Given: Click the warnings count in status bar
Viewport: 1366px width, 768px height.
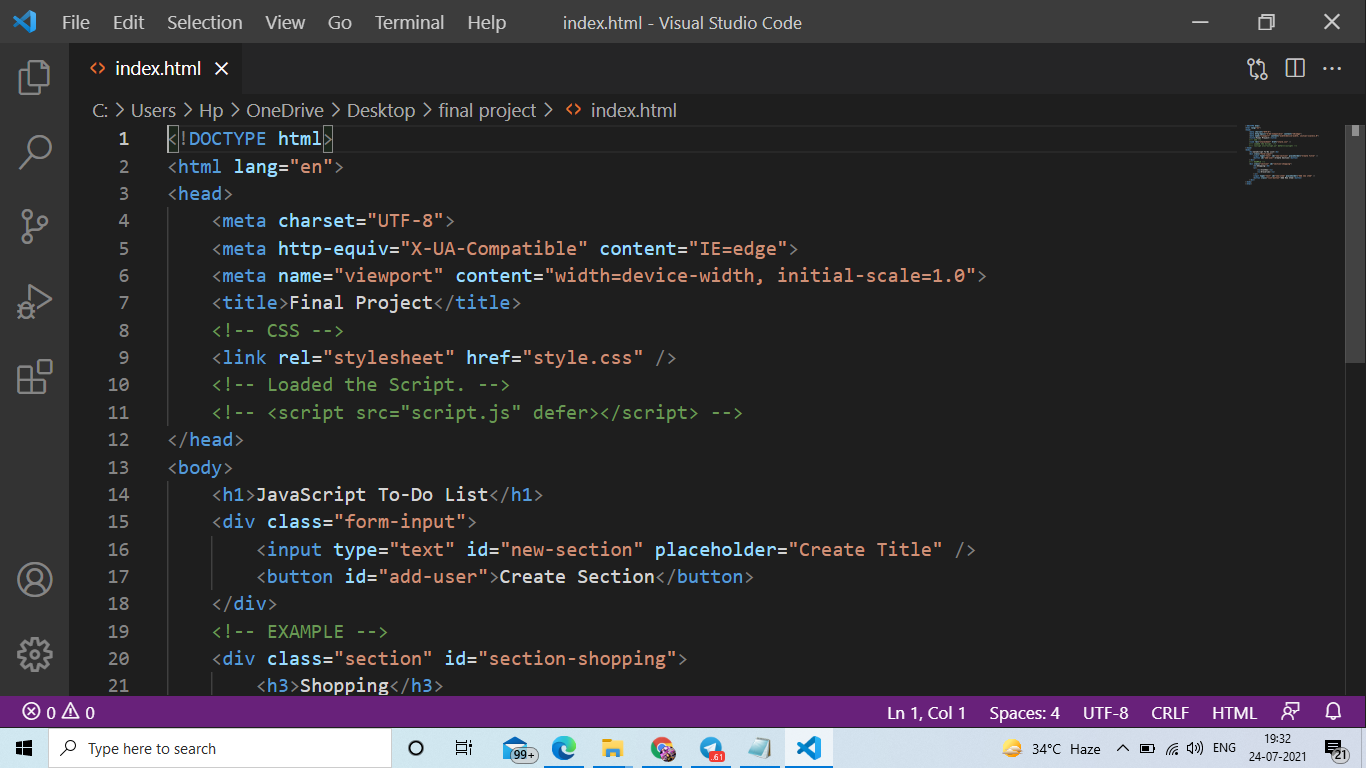Looking at the screenshot, I should (x=78, y=713).
